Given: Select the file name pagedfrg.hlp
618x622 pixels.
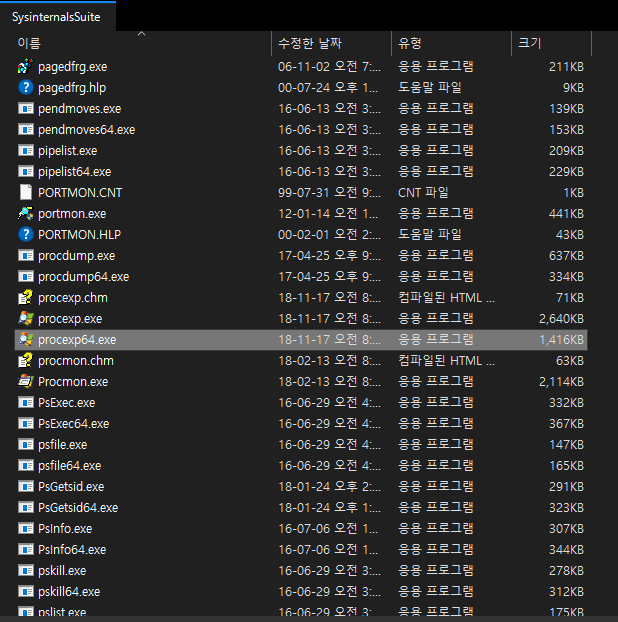Looking at the screenshot, I should tap(72, 88).
